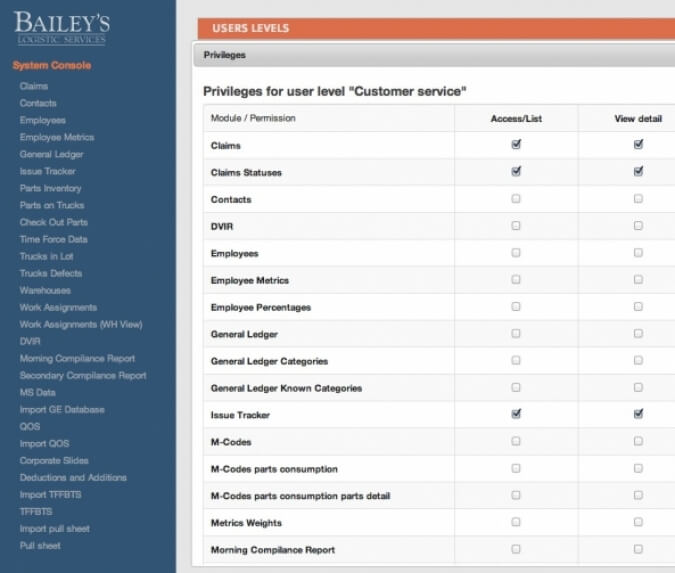
Task: Open Parts Inventory from sidebar
Action: 50,188
